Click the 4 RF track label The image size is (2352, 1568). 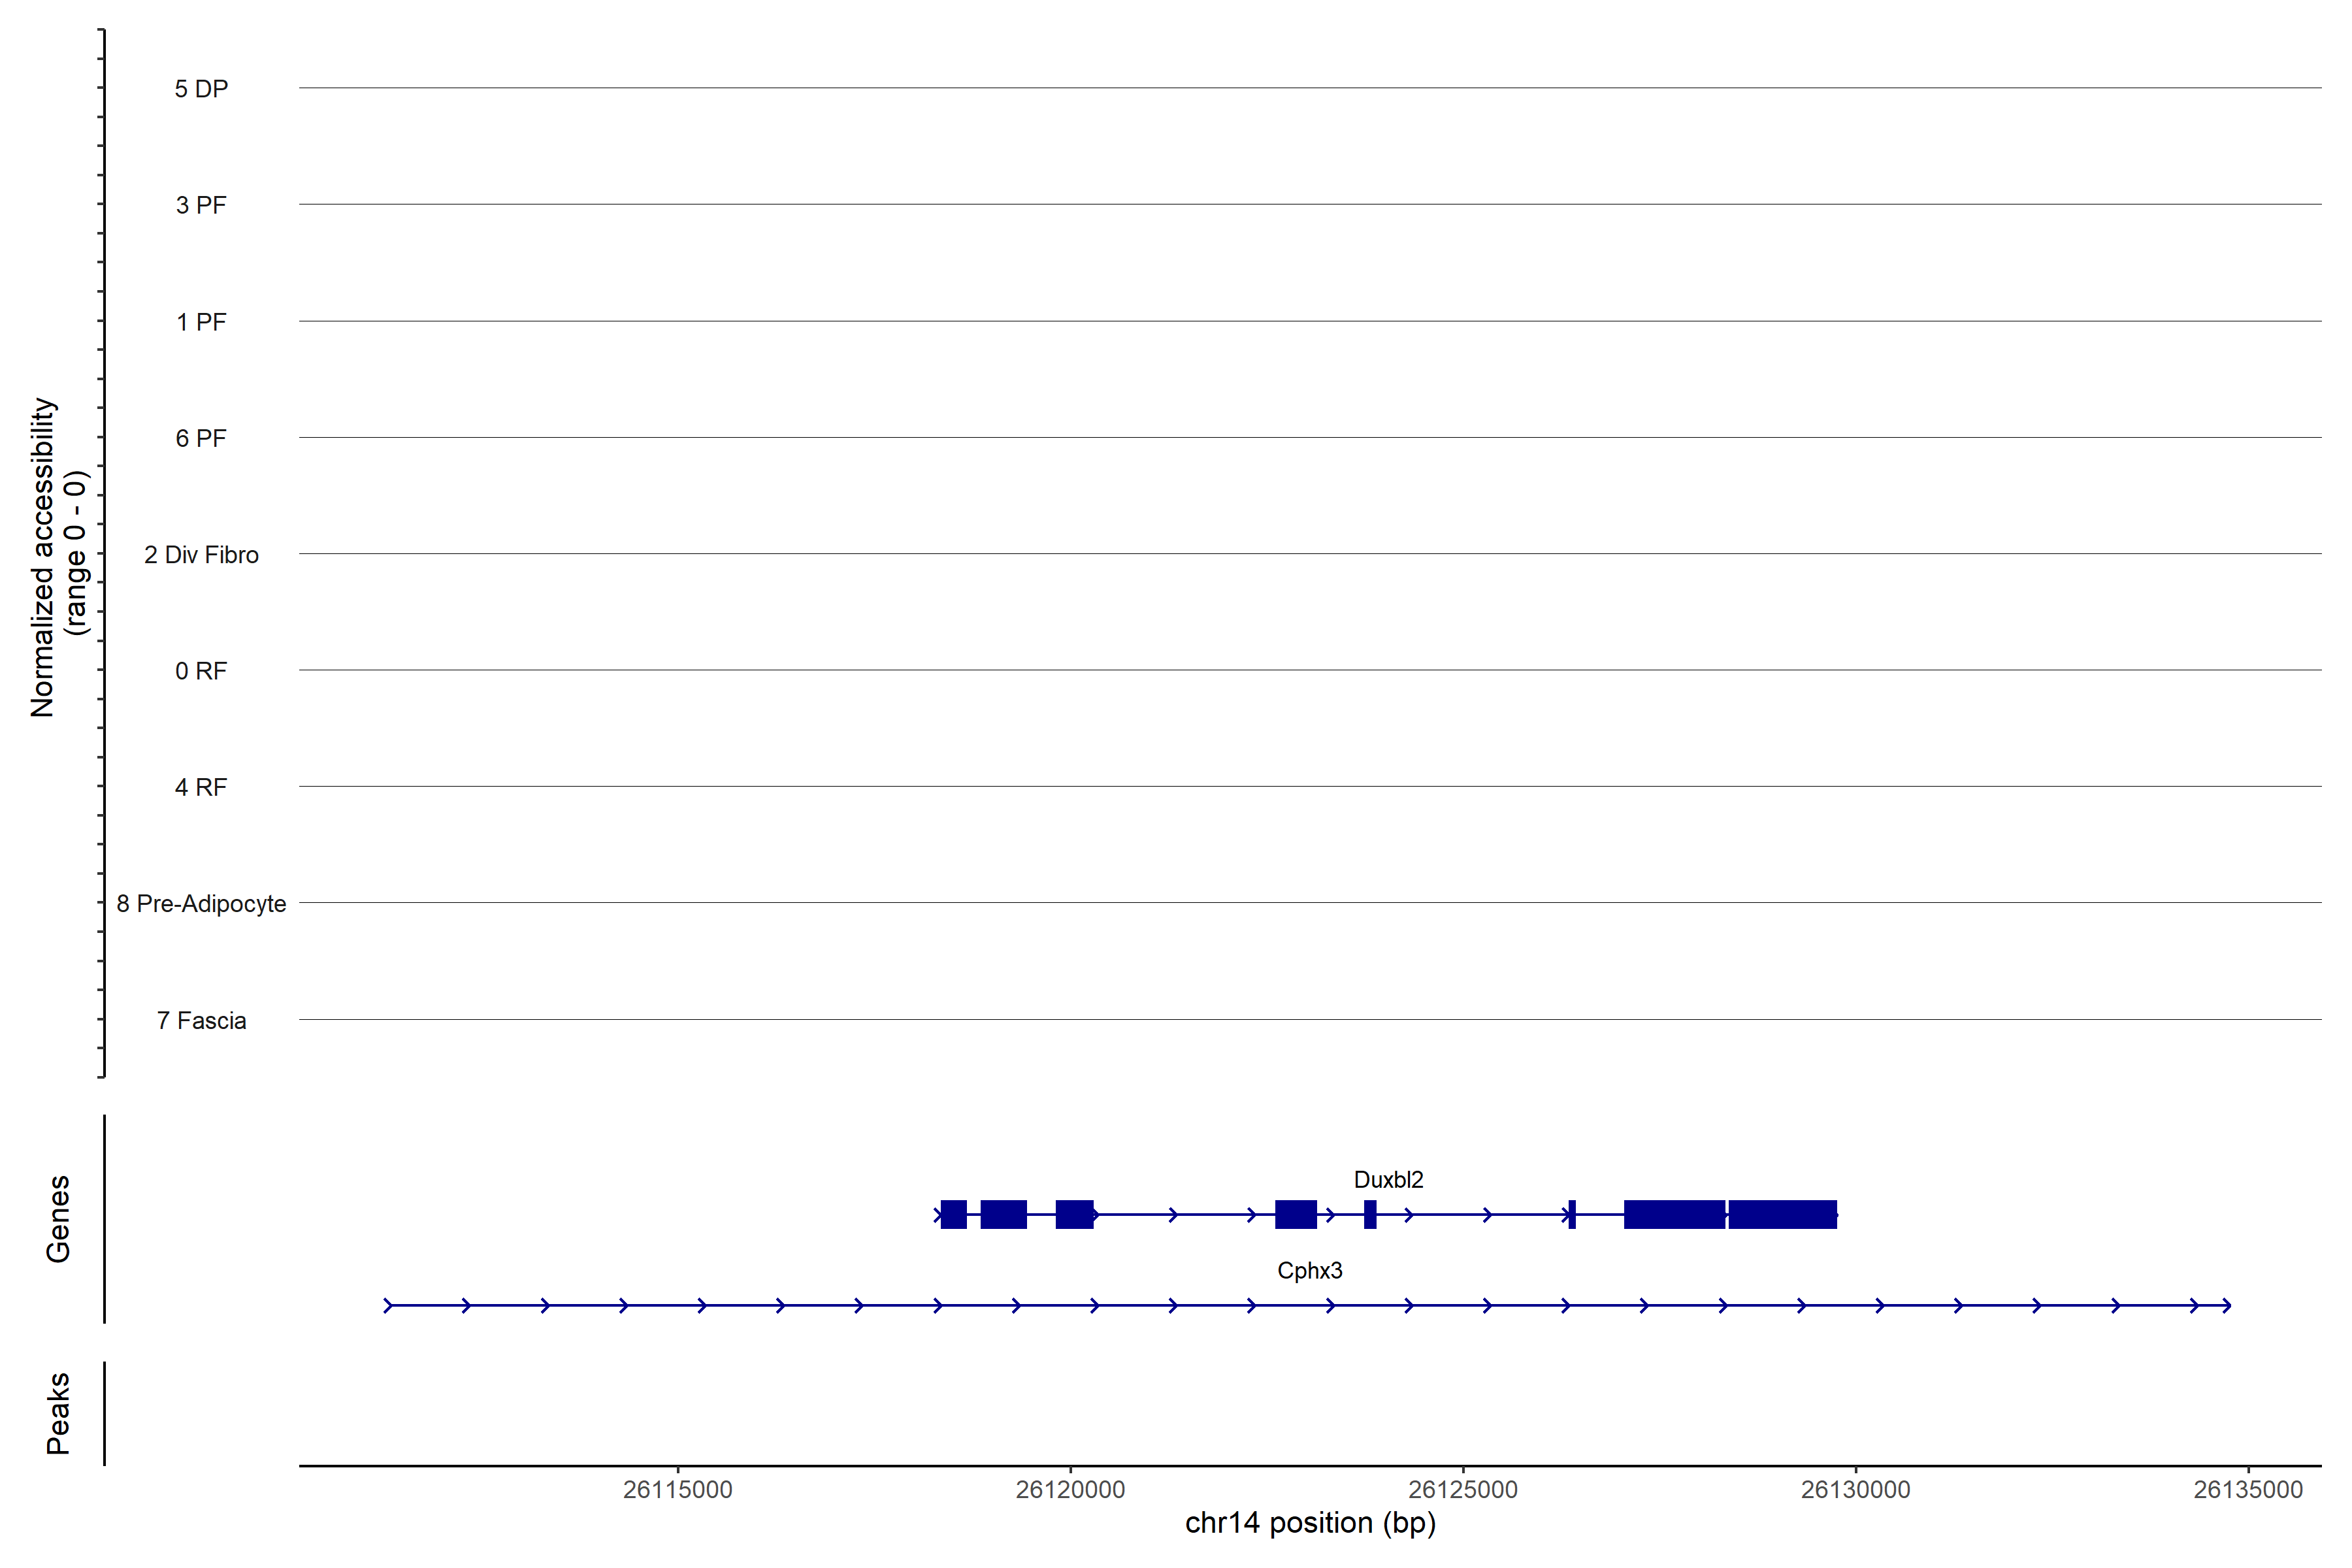point(201,788)
